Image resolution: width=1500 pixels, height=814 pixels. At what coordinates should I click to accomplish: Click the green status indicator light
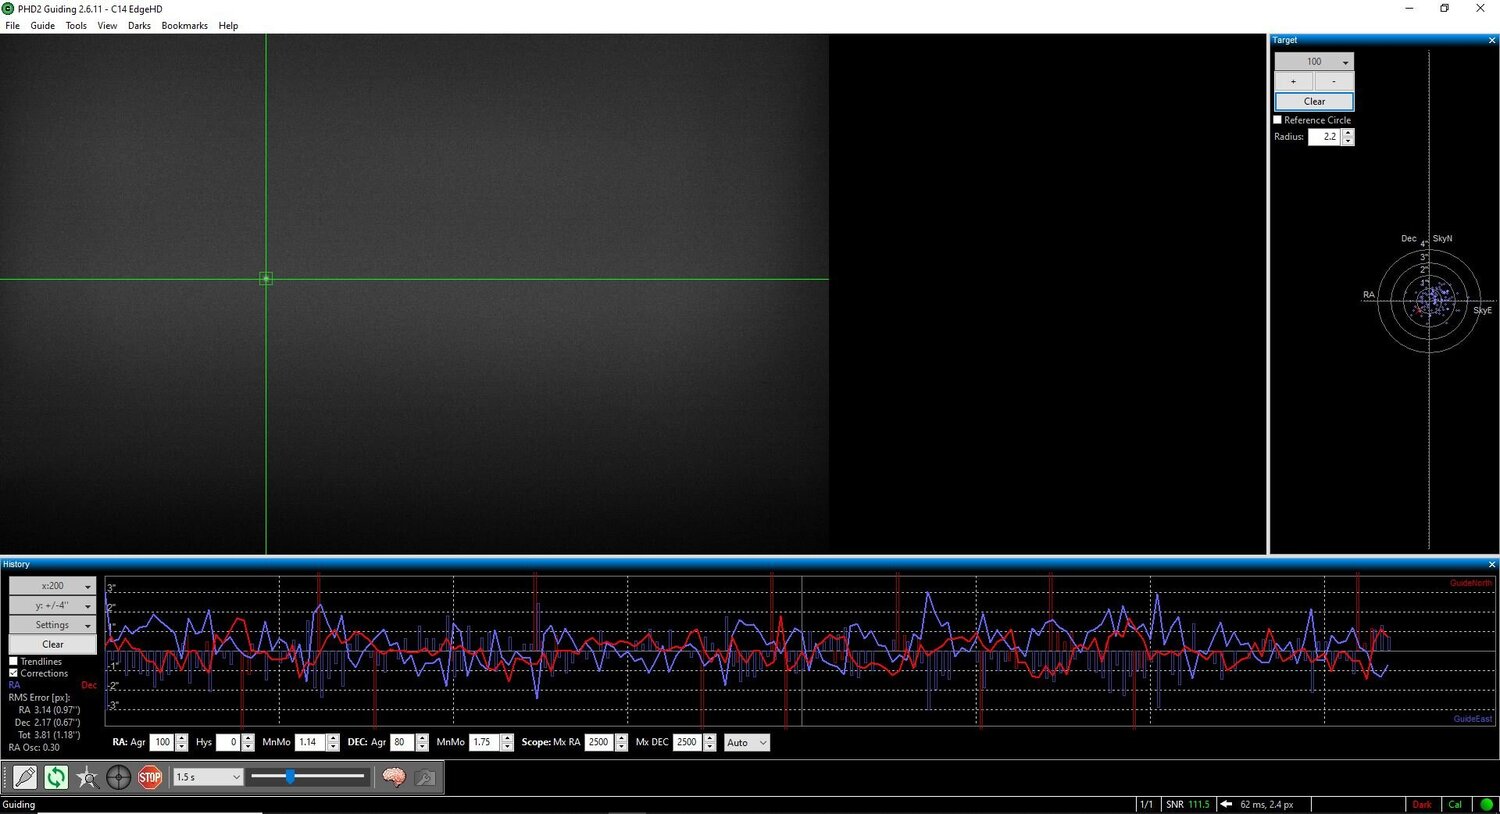[x=1486, y=804]
